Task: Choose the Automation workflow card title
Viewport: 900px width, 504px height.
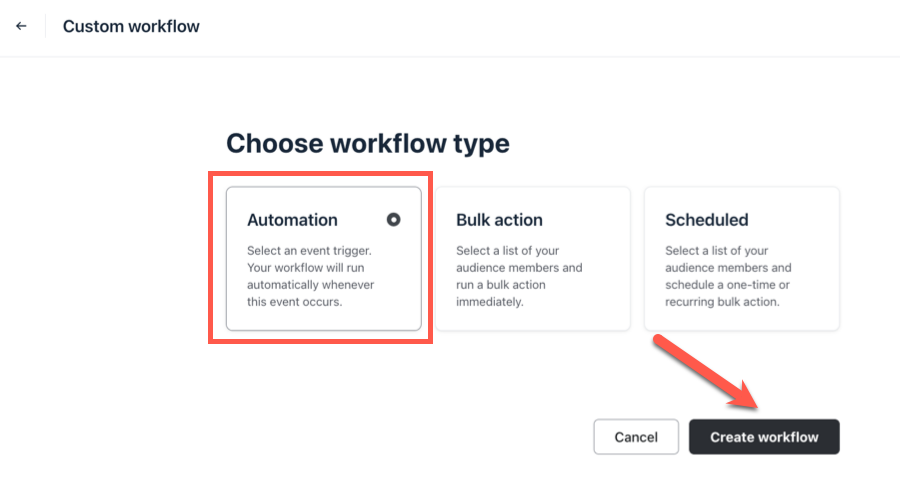Action: pyautogui.click(x=292, y=220)
